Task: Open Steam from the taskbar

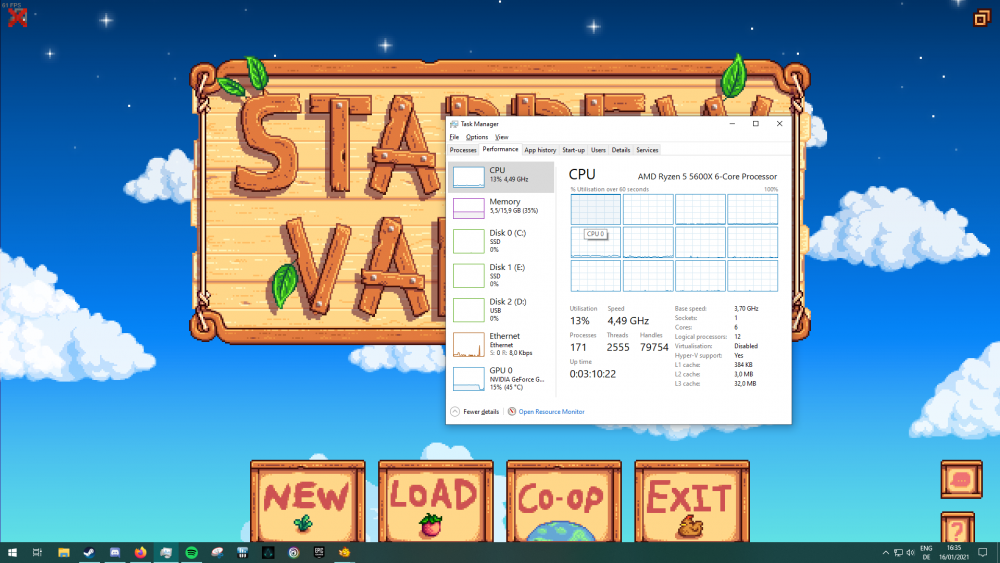Action: pos(89,552)
